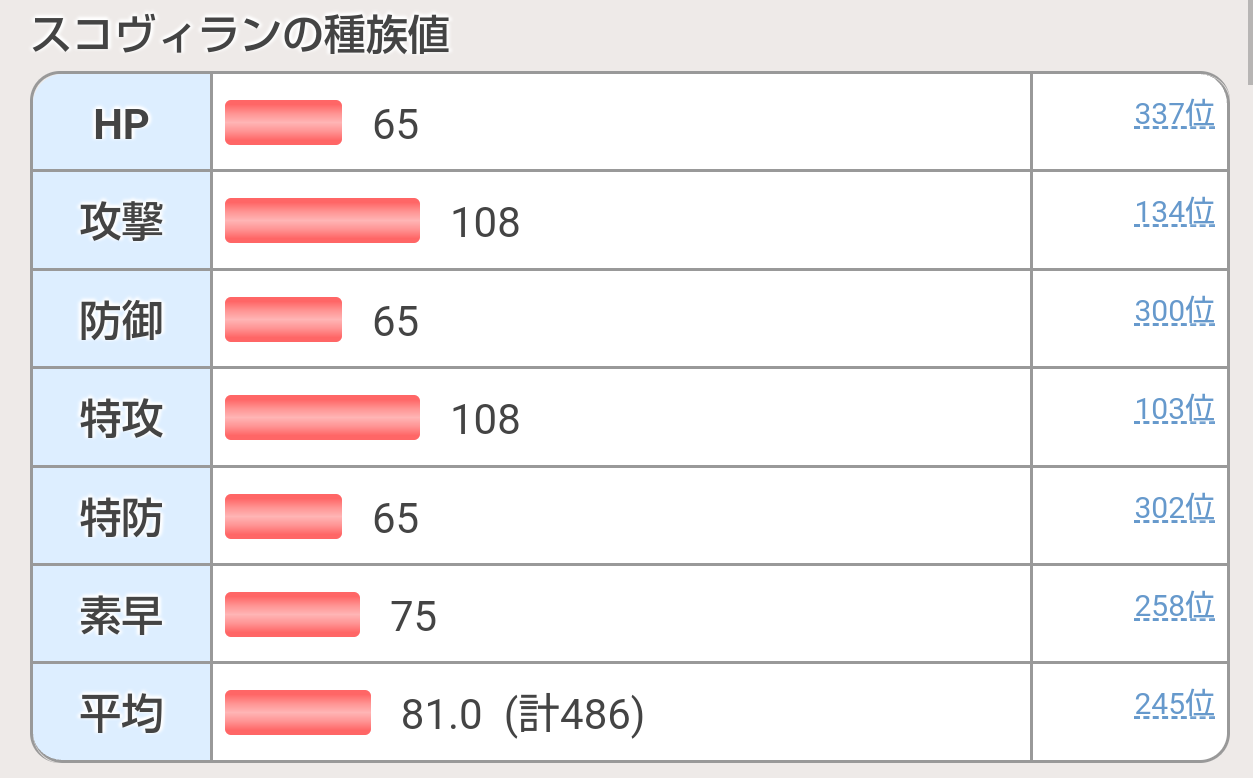The image size is (1253, 778).
Task: Click the 平均 row header cell
Action: point(121,713)
